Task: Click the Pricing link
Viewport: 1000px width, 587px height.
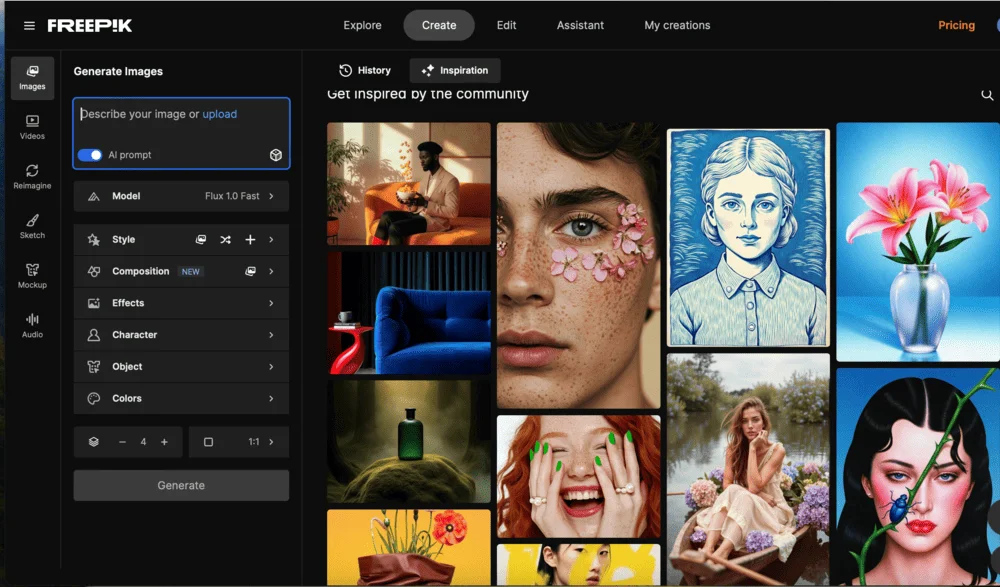Action: pos(956,25)
